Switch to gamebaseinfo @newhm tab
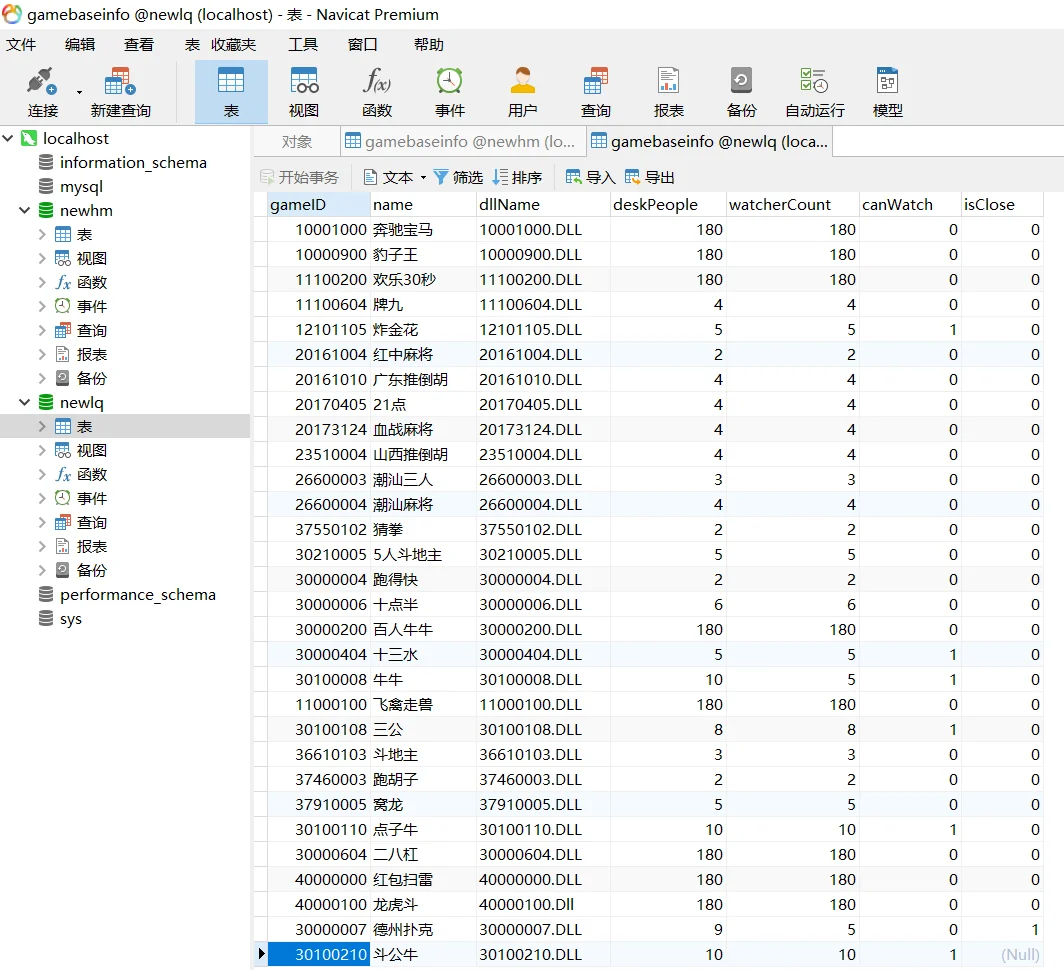This screenshot has height=970, width=1064. coord(461,142)
